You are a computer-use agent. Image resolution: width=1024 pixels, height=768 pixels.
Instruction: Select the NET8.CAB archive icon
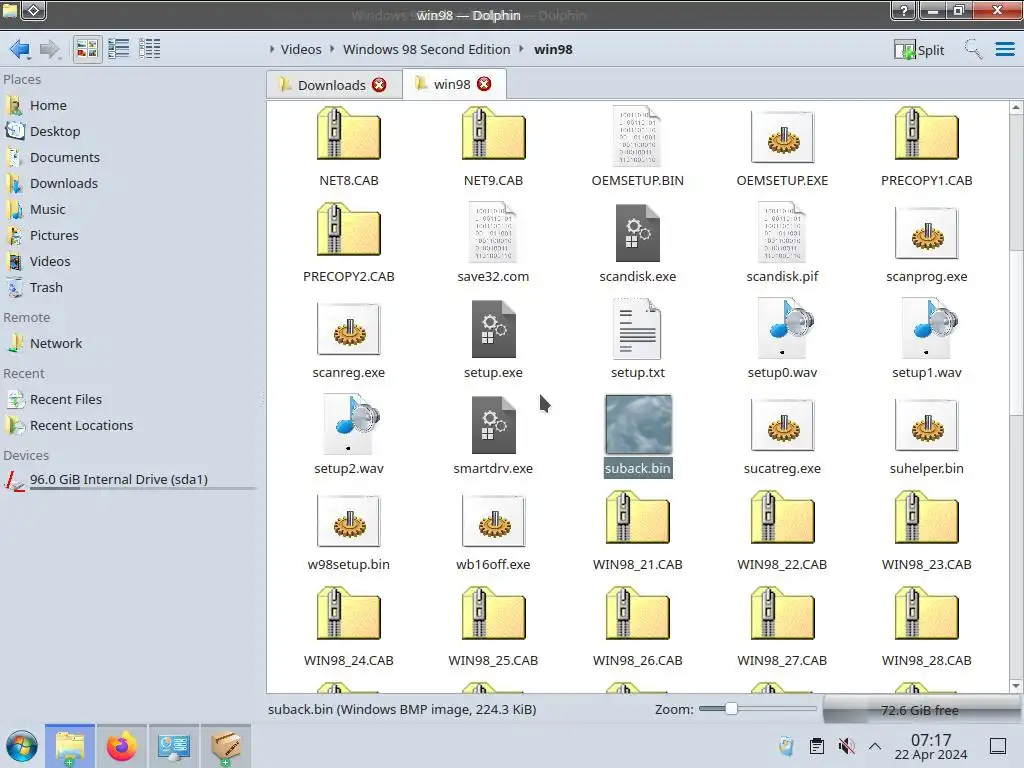pos(349,135)
